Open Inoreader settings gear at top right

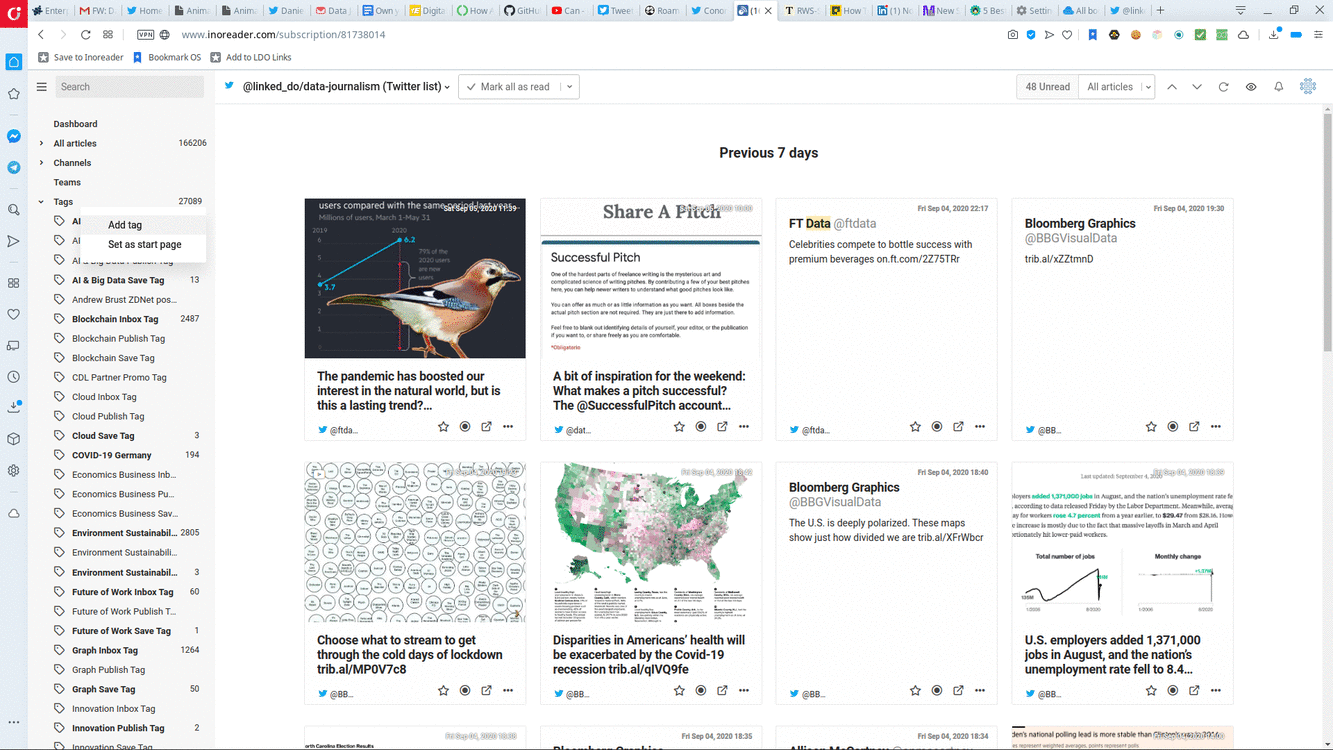pos(1308,87)
